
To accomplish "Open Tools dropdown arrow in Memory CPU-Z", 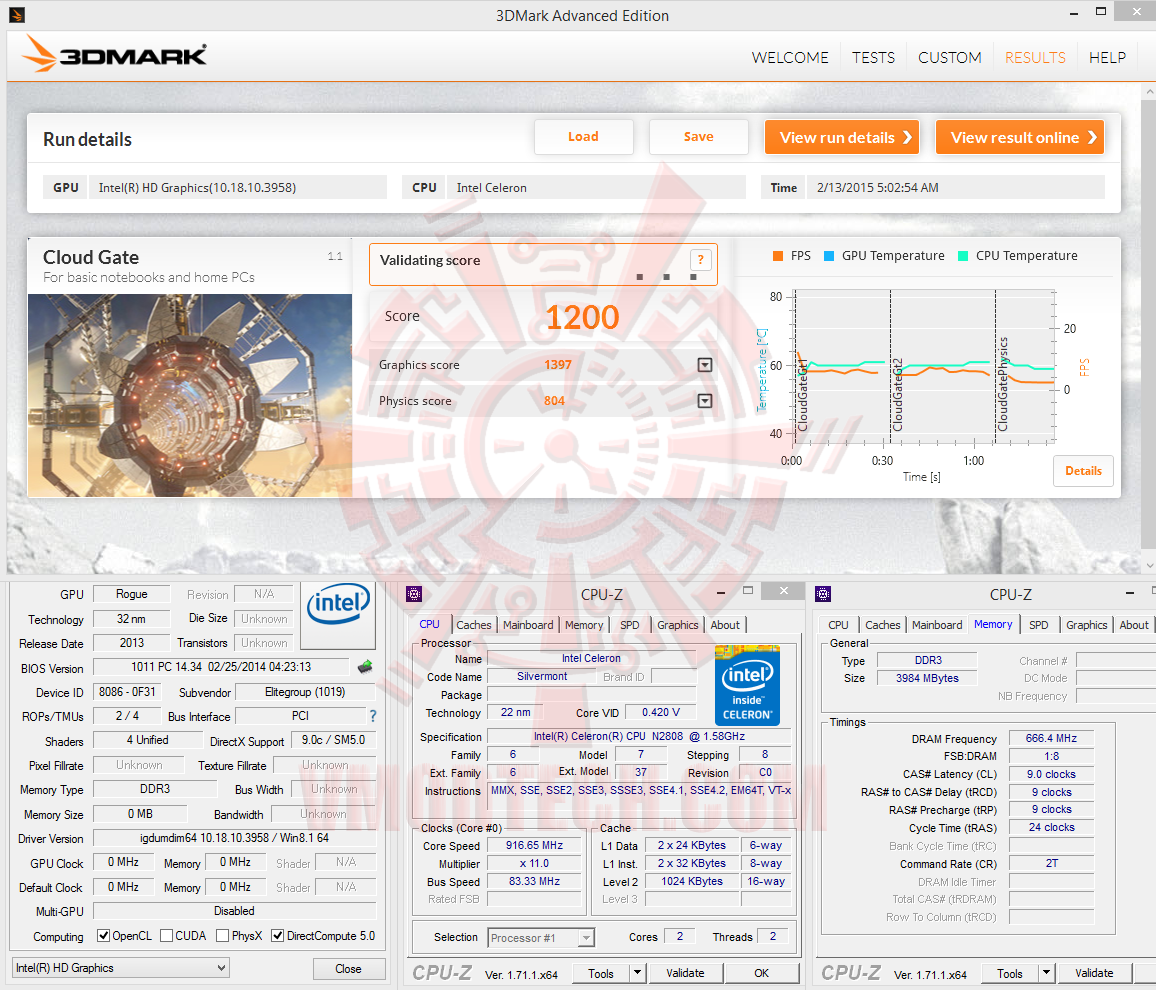I will coord(1046,973).
